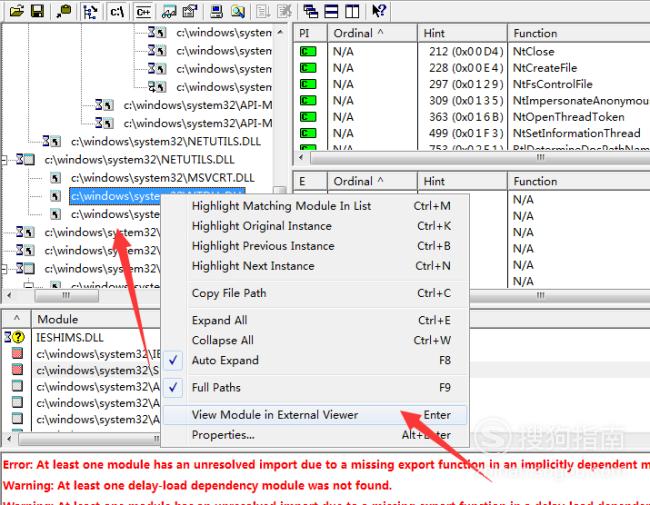The width and height of the screenshot is (650, 505).
Task: Click the Cascade windows icon
Action: coord(310,11)
